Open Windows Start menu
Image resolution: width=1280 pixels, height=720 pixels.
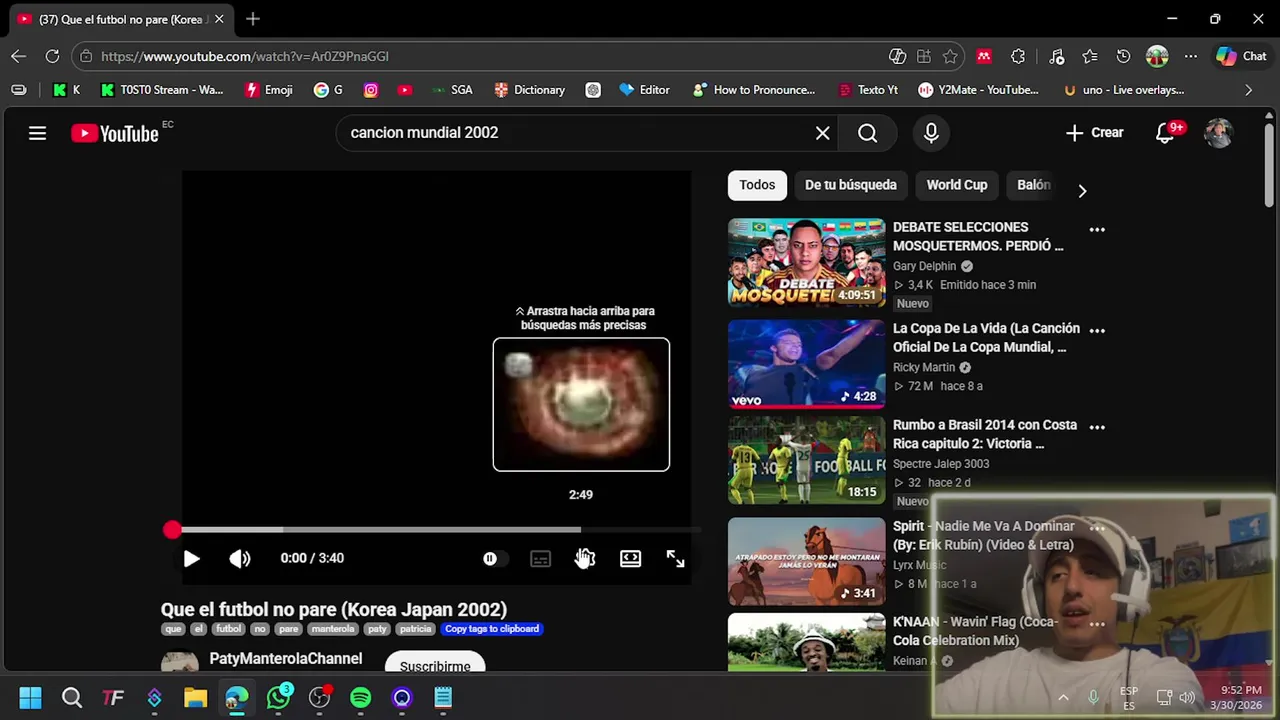coord(30,697)
